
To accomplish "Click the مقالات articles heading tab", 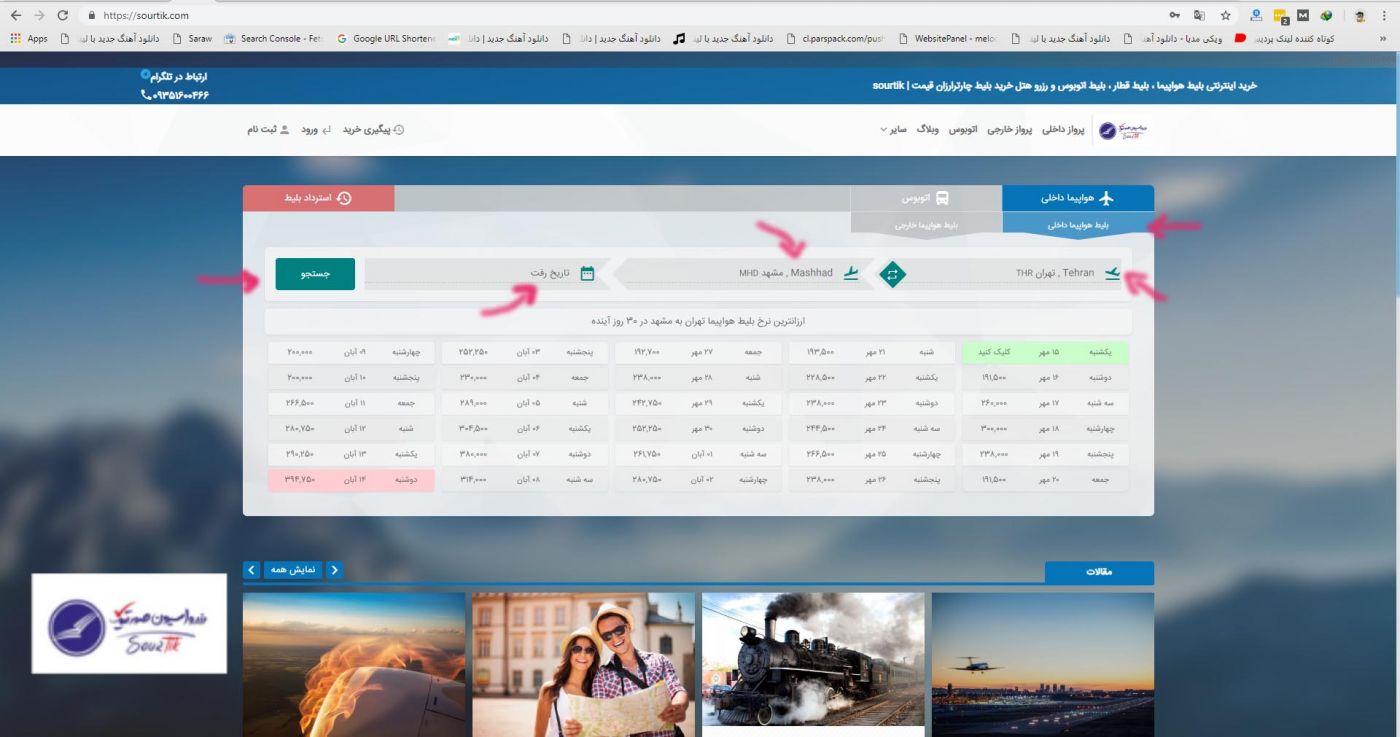I will [1099, 572].
